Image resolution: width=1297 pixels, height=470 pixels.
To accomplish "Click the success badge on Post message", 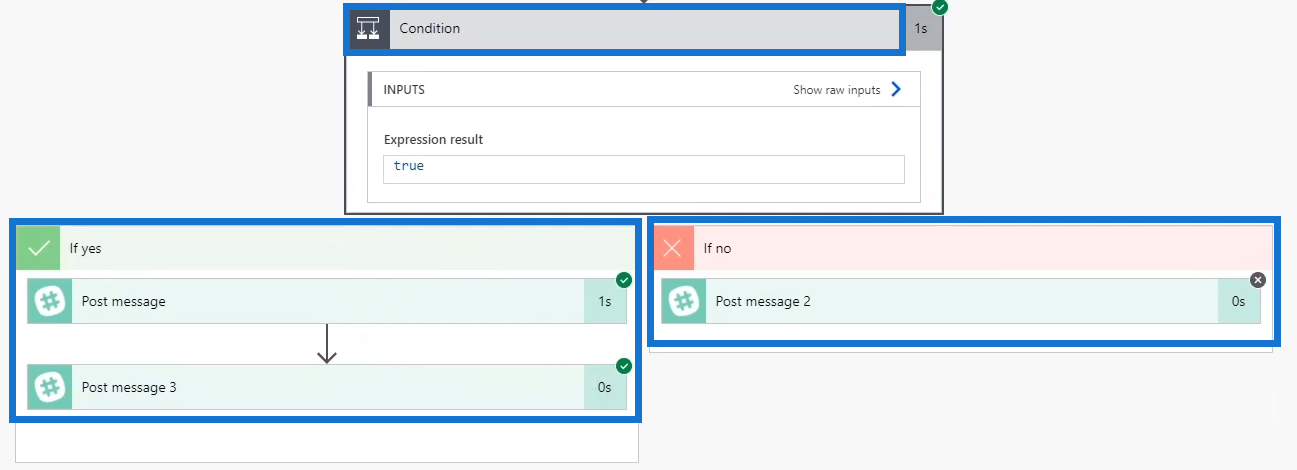I will click(x=624, y=280).
